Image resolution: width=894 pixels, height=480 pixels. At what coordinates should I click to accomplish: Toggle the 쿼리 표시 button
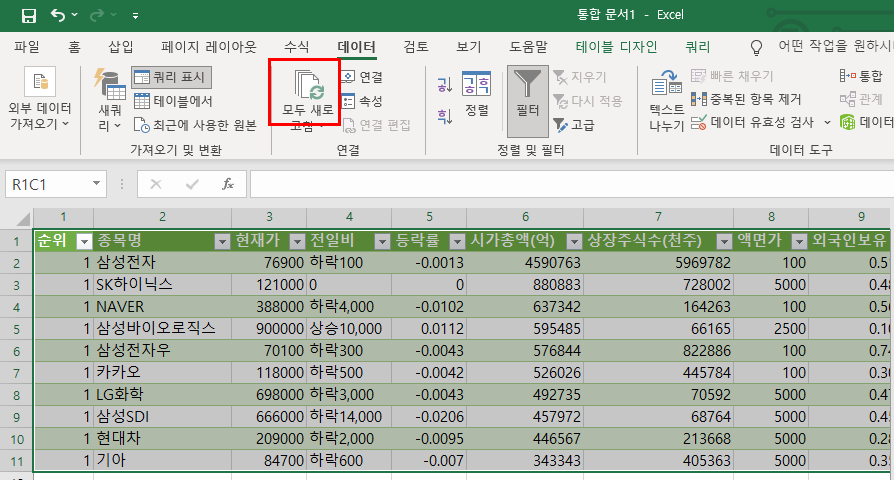[172, 77]
